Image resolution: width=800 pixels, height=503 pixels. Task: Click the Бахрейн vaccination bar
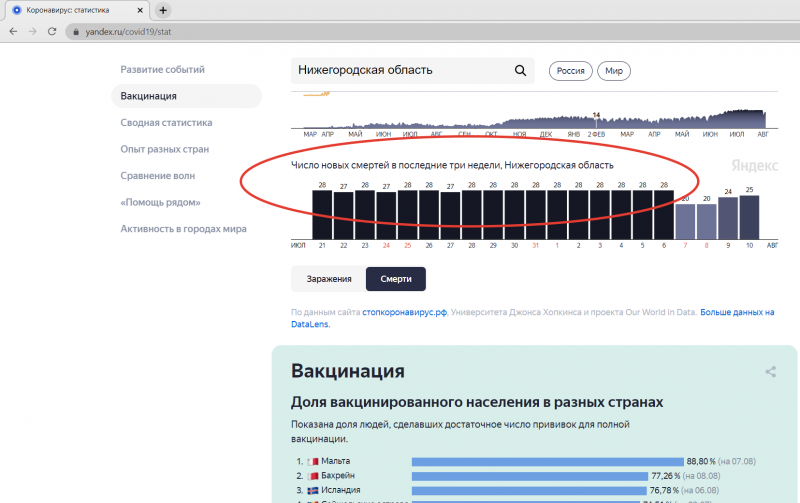coord(530,476)
